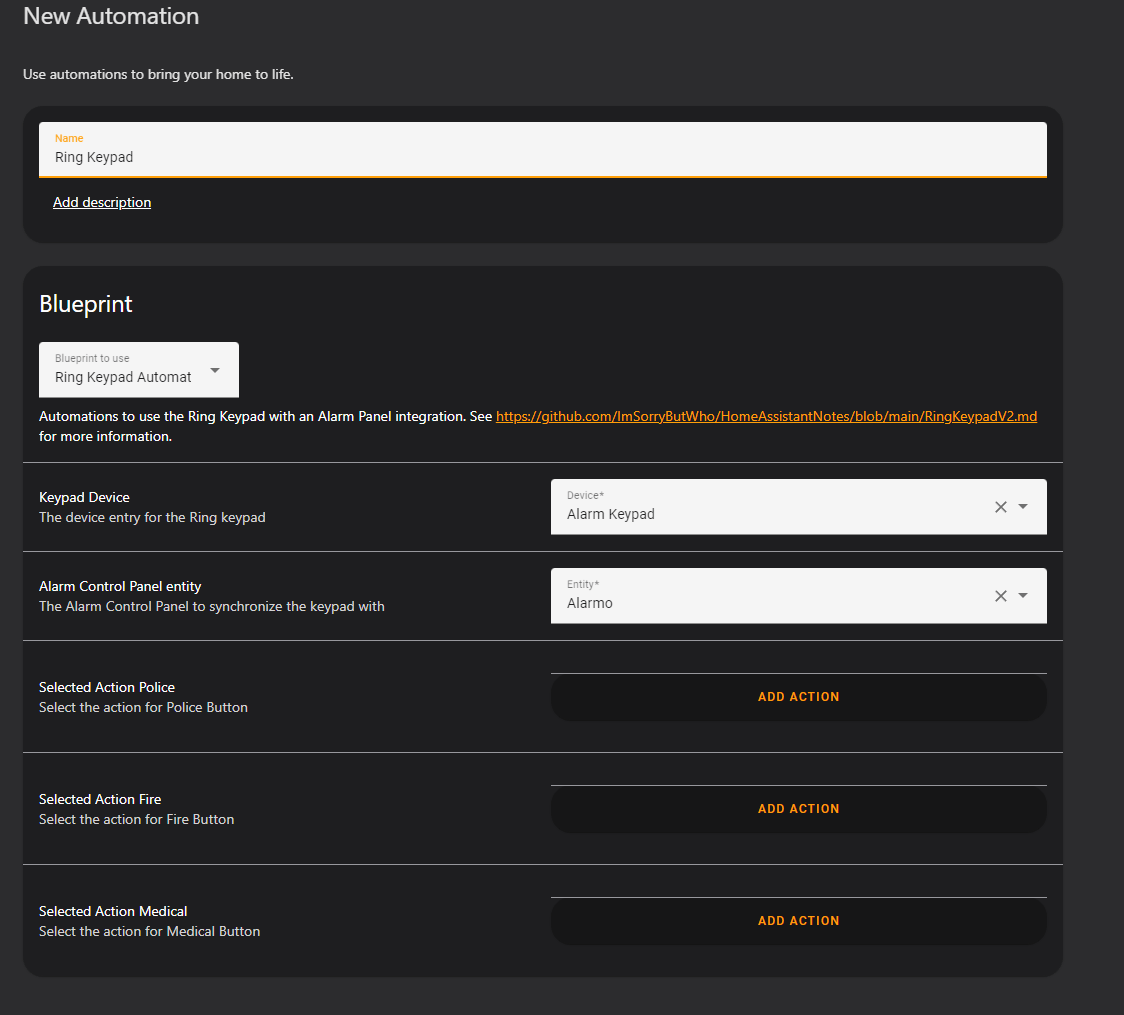The width and height of the screenshot is (1124, 1015).
Task: Clear the Alarmo entity selection
Action: coord(1000,596)
